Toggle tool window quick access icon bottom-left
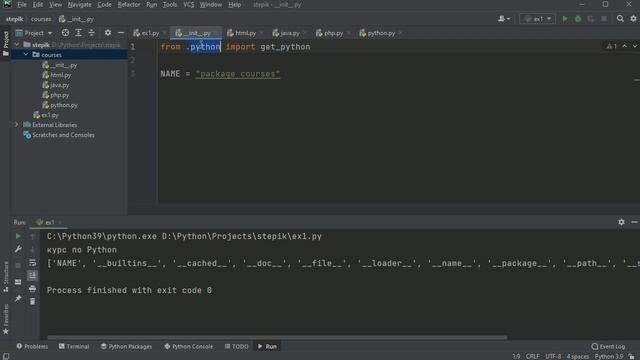The width and height of the screenshot is (640, 360). tap(6, 356)
